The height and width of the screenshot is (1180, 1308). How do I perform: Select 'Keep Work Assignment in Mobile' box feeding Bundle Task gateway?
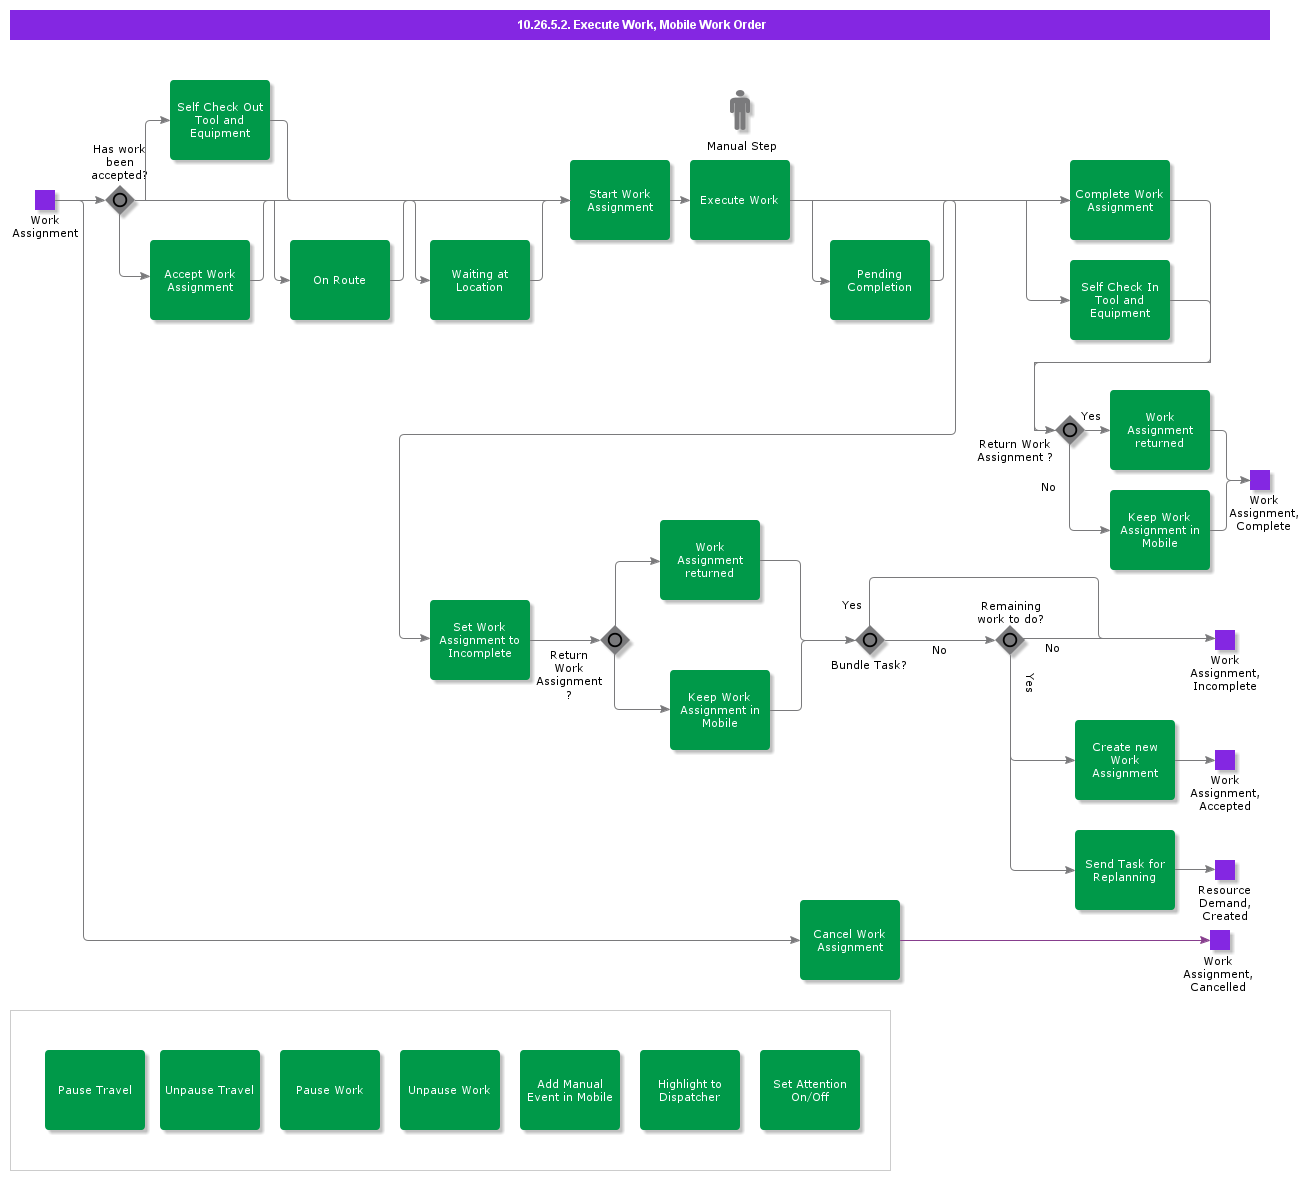[x=720, y=710]
